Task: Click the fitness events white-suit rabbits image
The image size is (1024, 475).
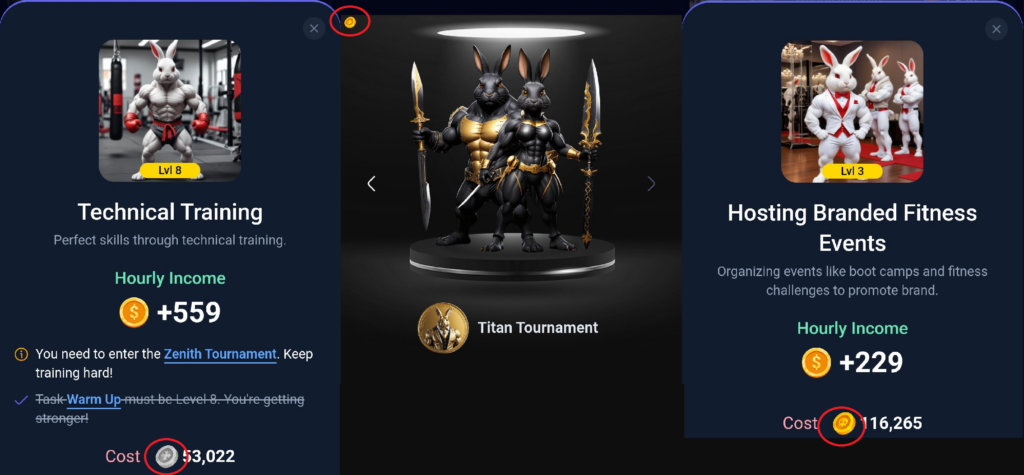Action: (x=852, y=112)
